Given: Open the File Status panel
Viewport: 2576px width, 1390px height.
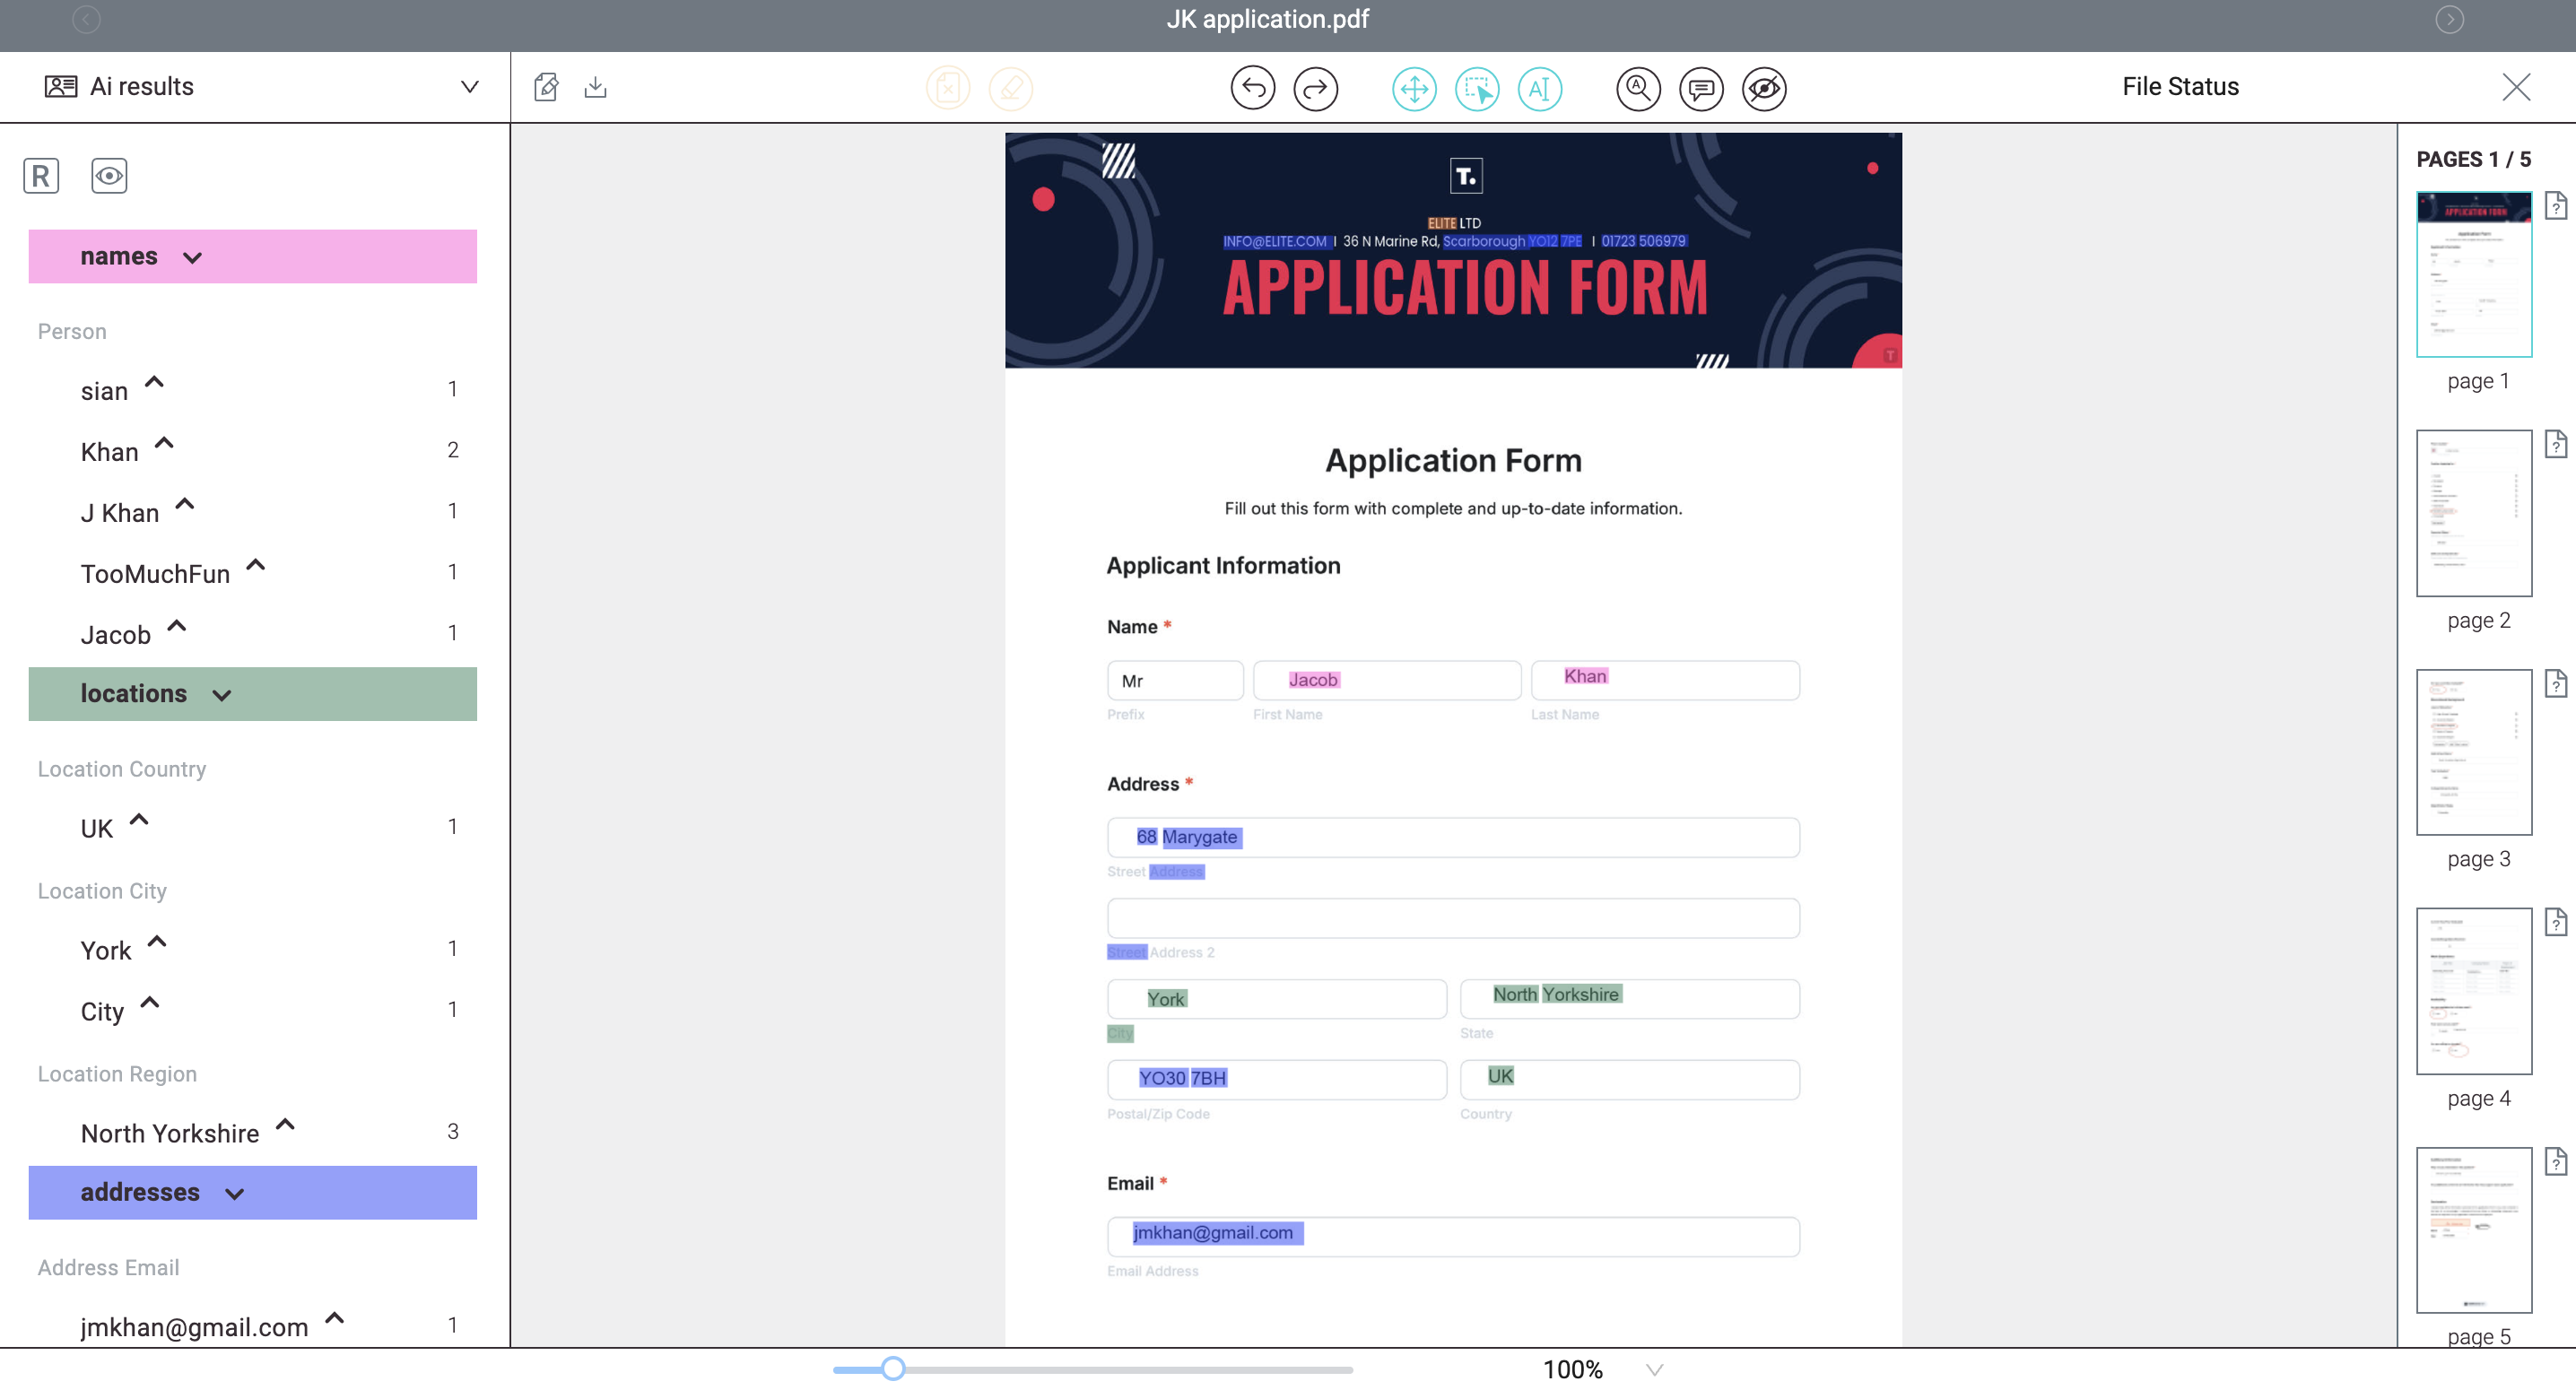Looking at the screenshot, I should [x=2180, y=87].
